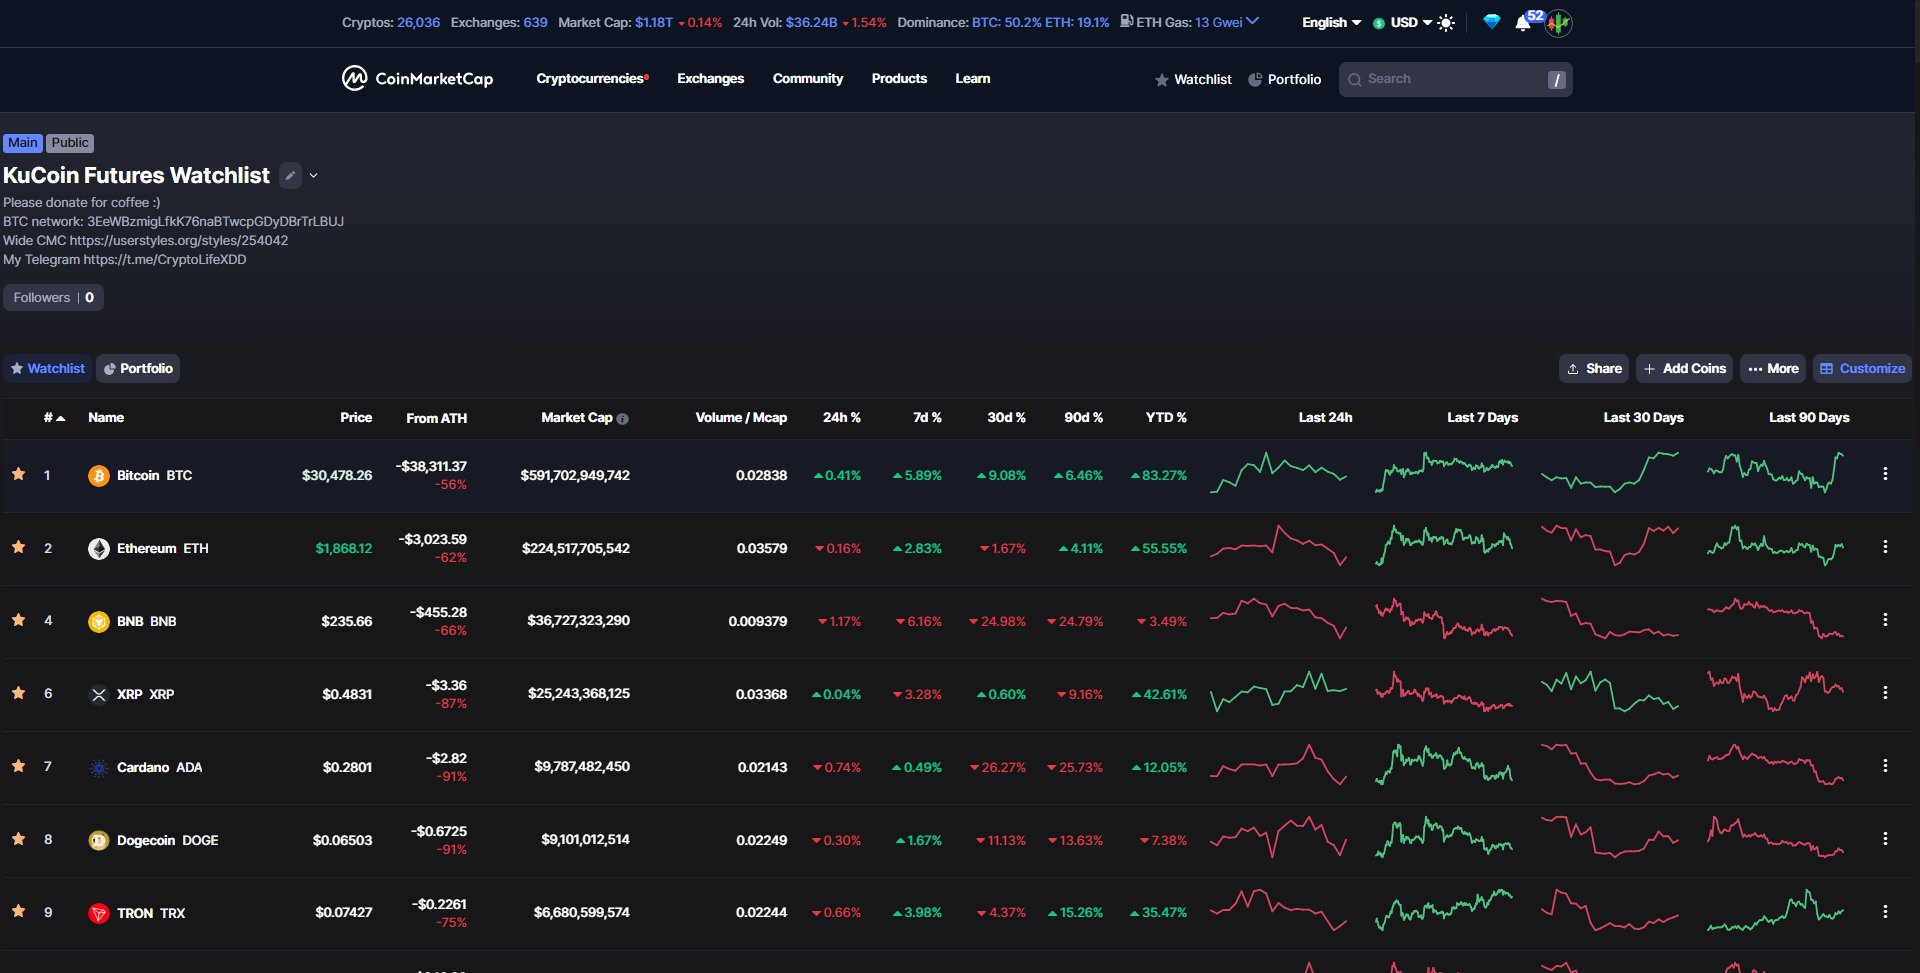The image size is (1920, 973).
Task: Expand the chevron beside KuCoin Futures Watchlist
Action: coord(313,175)
